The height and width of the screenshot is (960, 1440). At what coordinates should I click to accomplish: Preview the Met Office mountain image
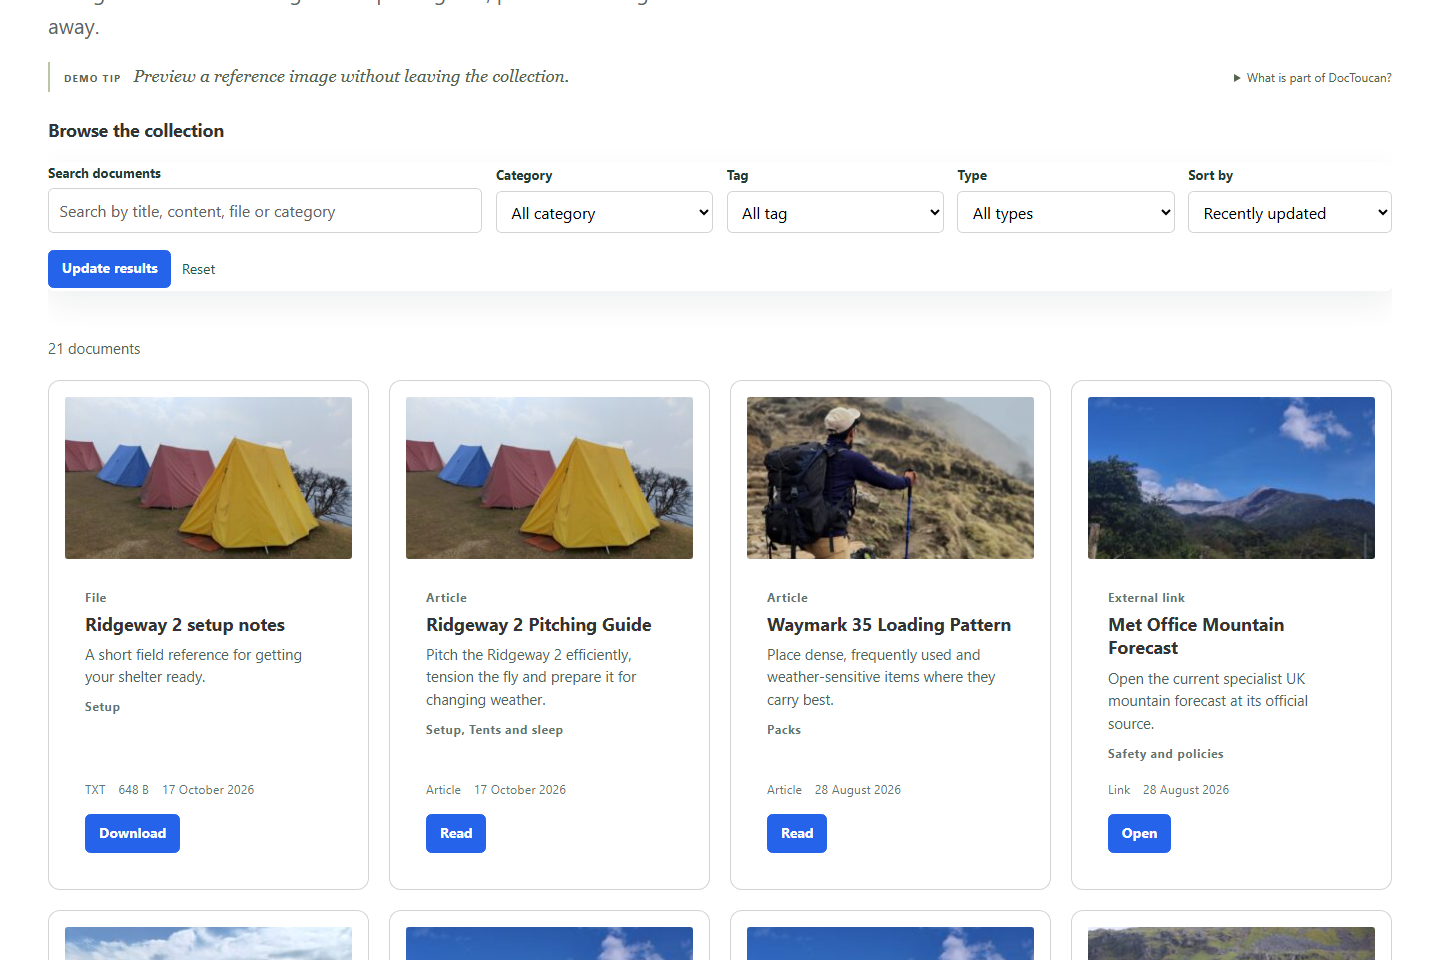1231,478
